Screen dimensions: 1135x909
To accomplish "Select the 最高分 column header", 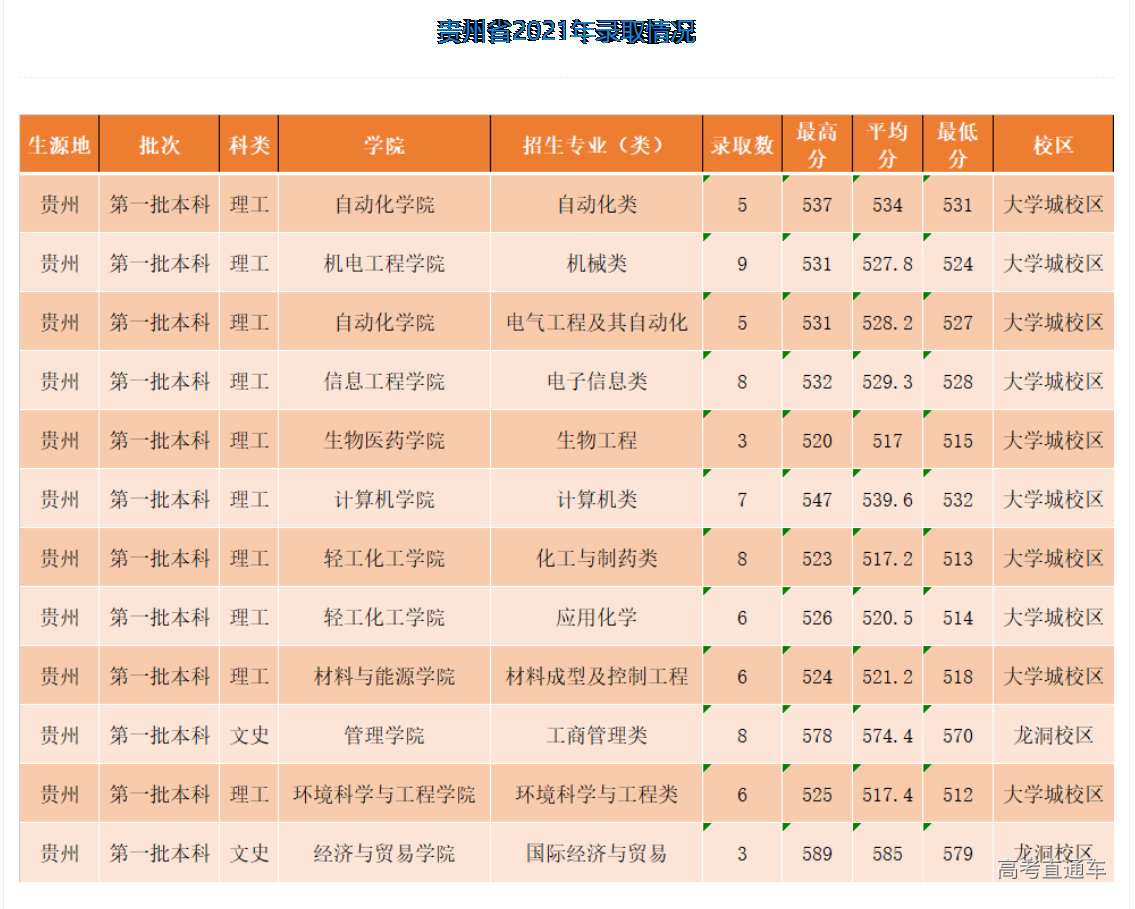I will 817,145.
